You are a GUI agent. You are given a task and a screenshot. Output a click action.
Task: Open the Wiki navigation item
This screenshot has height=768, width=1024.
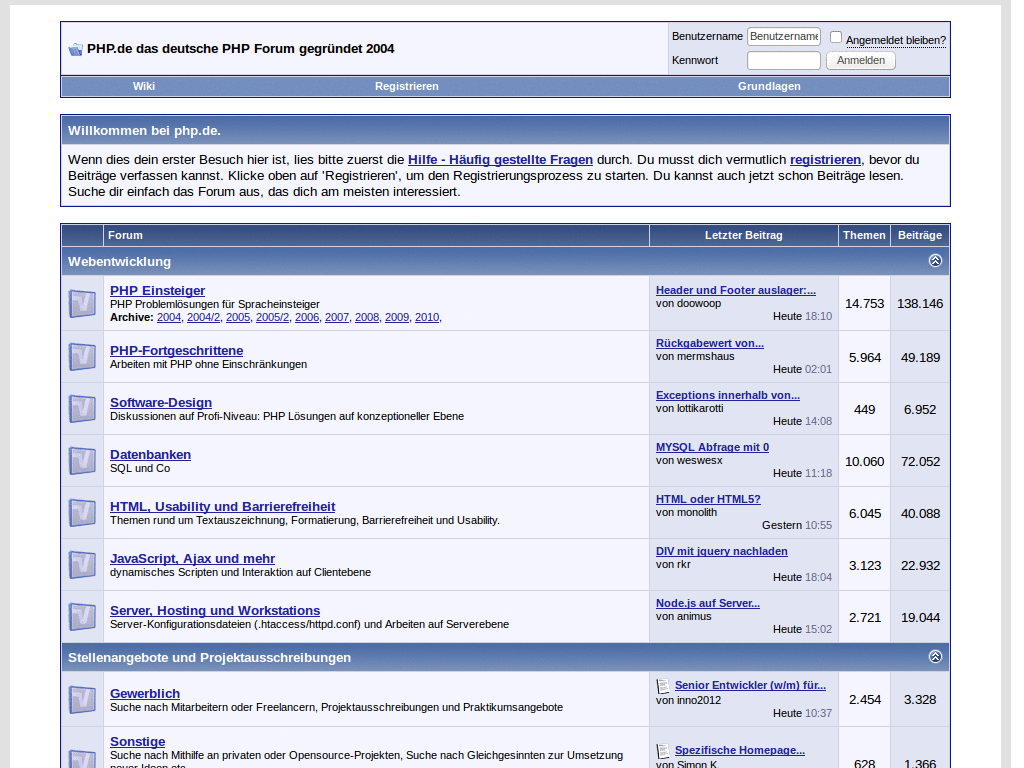pos(144,86)
